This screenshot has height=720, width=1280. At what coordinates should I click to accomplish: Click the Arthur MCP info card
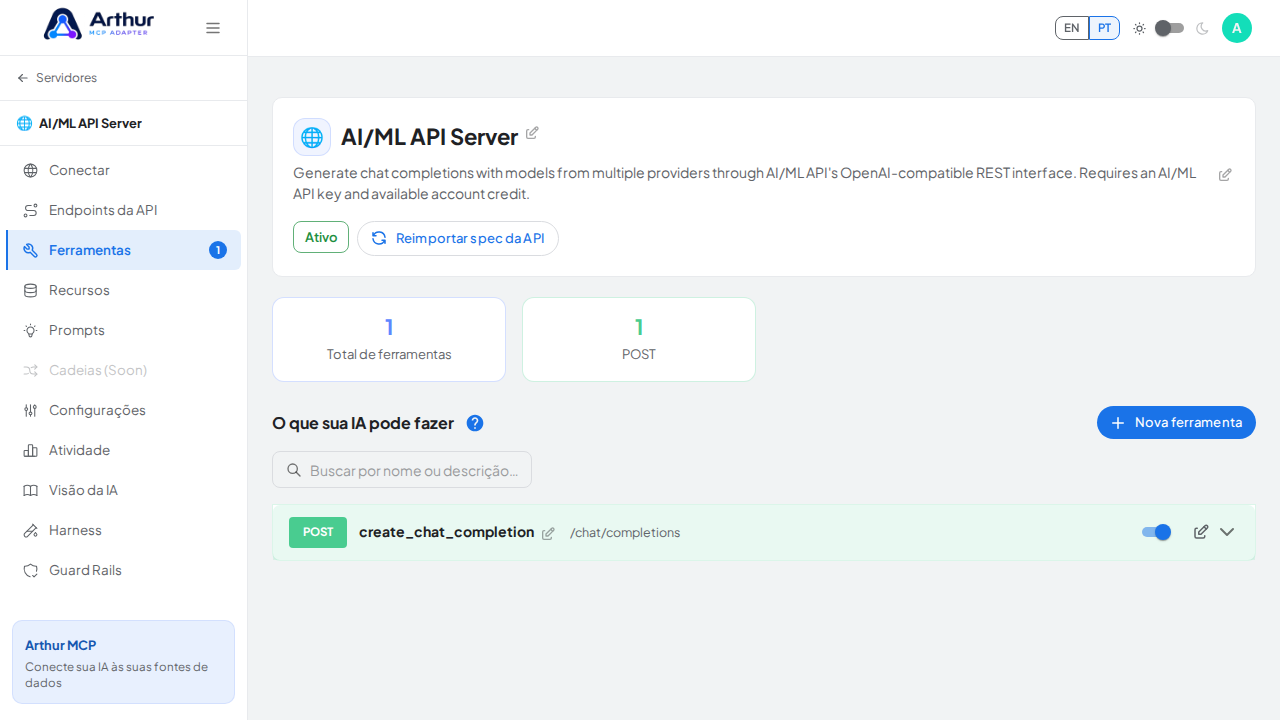pyautogui.click(x=123, y=662)
